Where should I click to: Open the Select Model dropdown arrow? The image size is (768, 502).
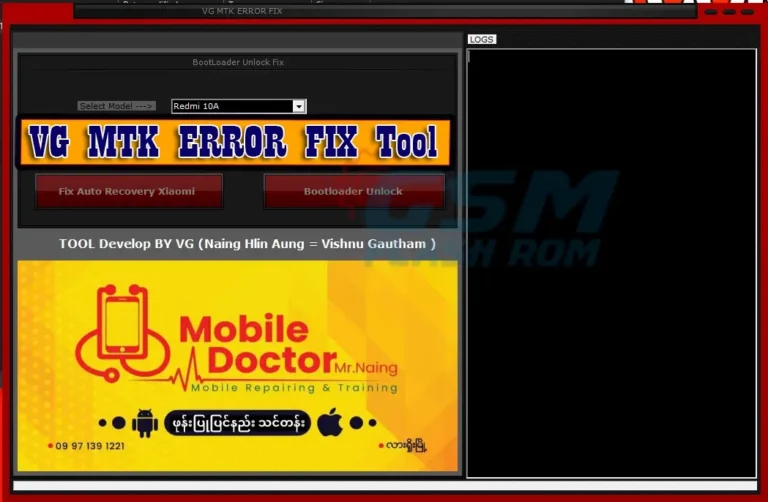pyautogui.click(x=298, y=106)
